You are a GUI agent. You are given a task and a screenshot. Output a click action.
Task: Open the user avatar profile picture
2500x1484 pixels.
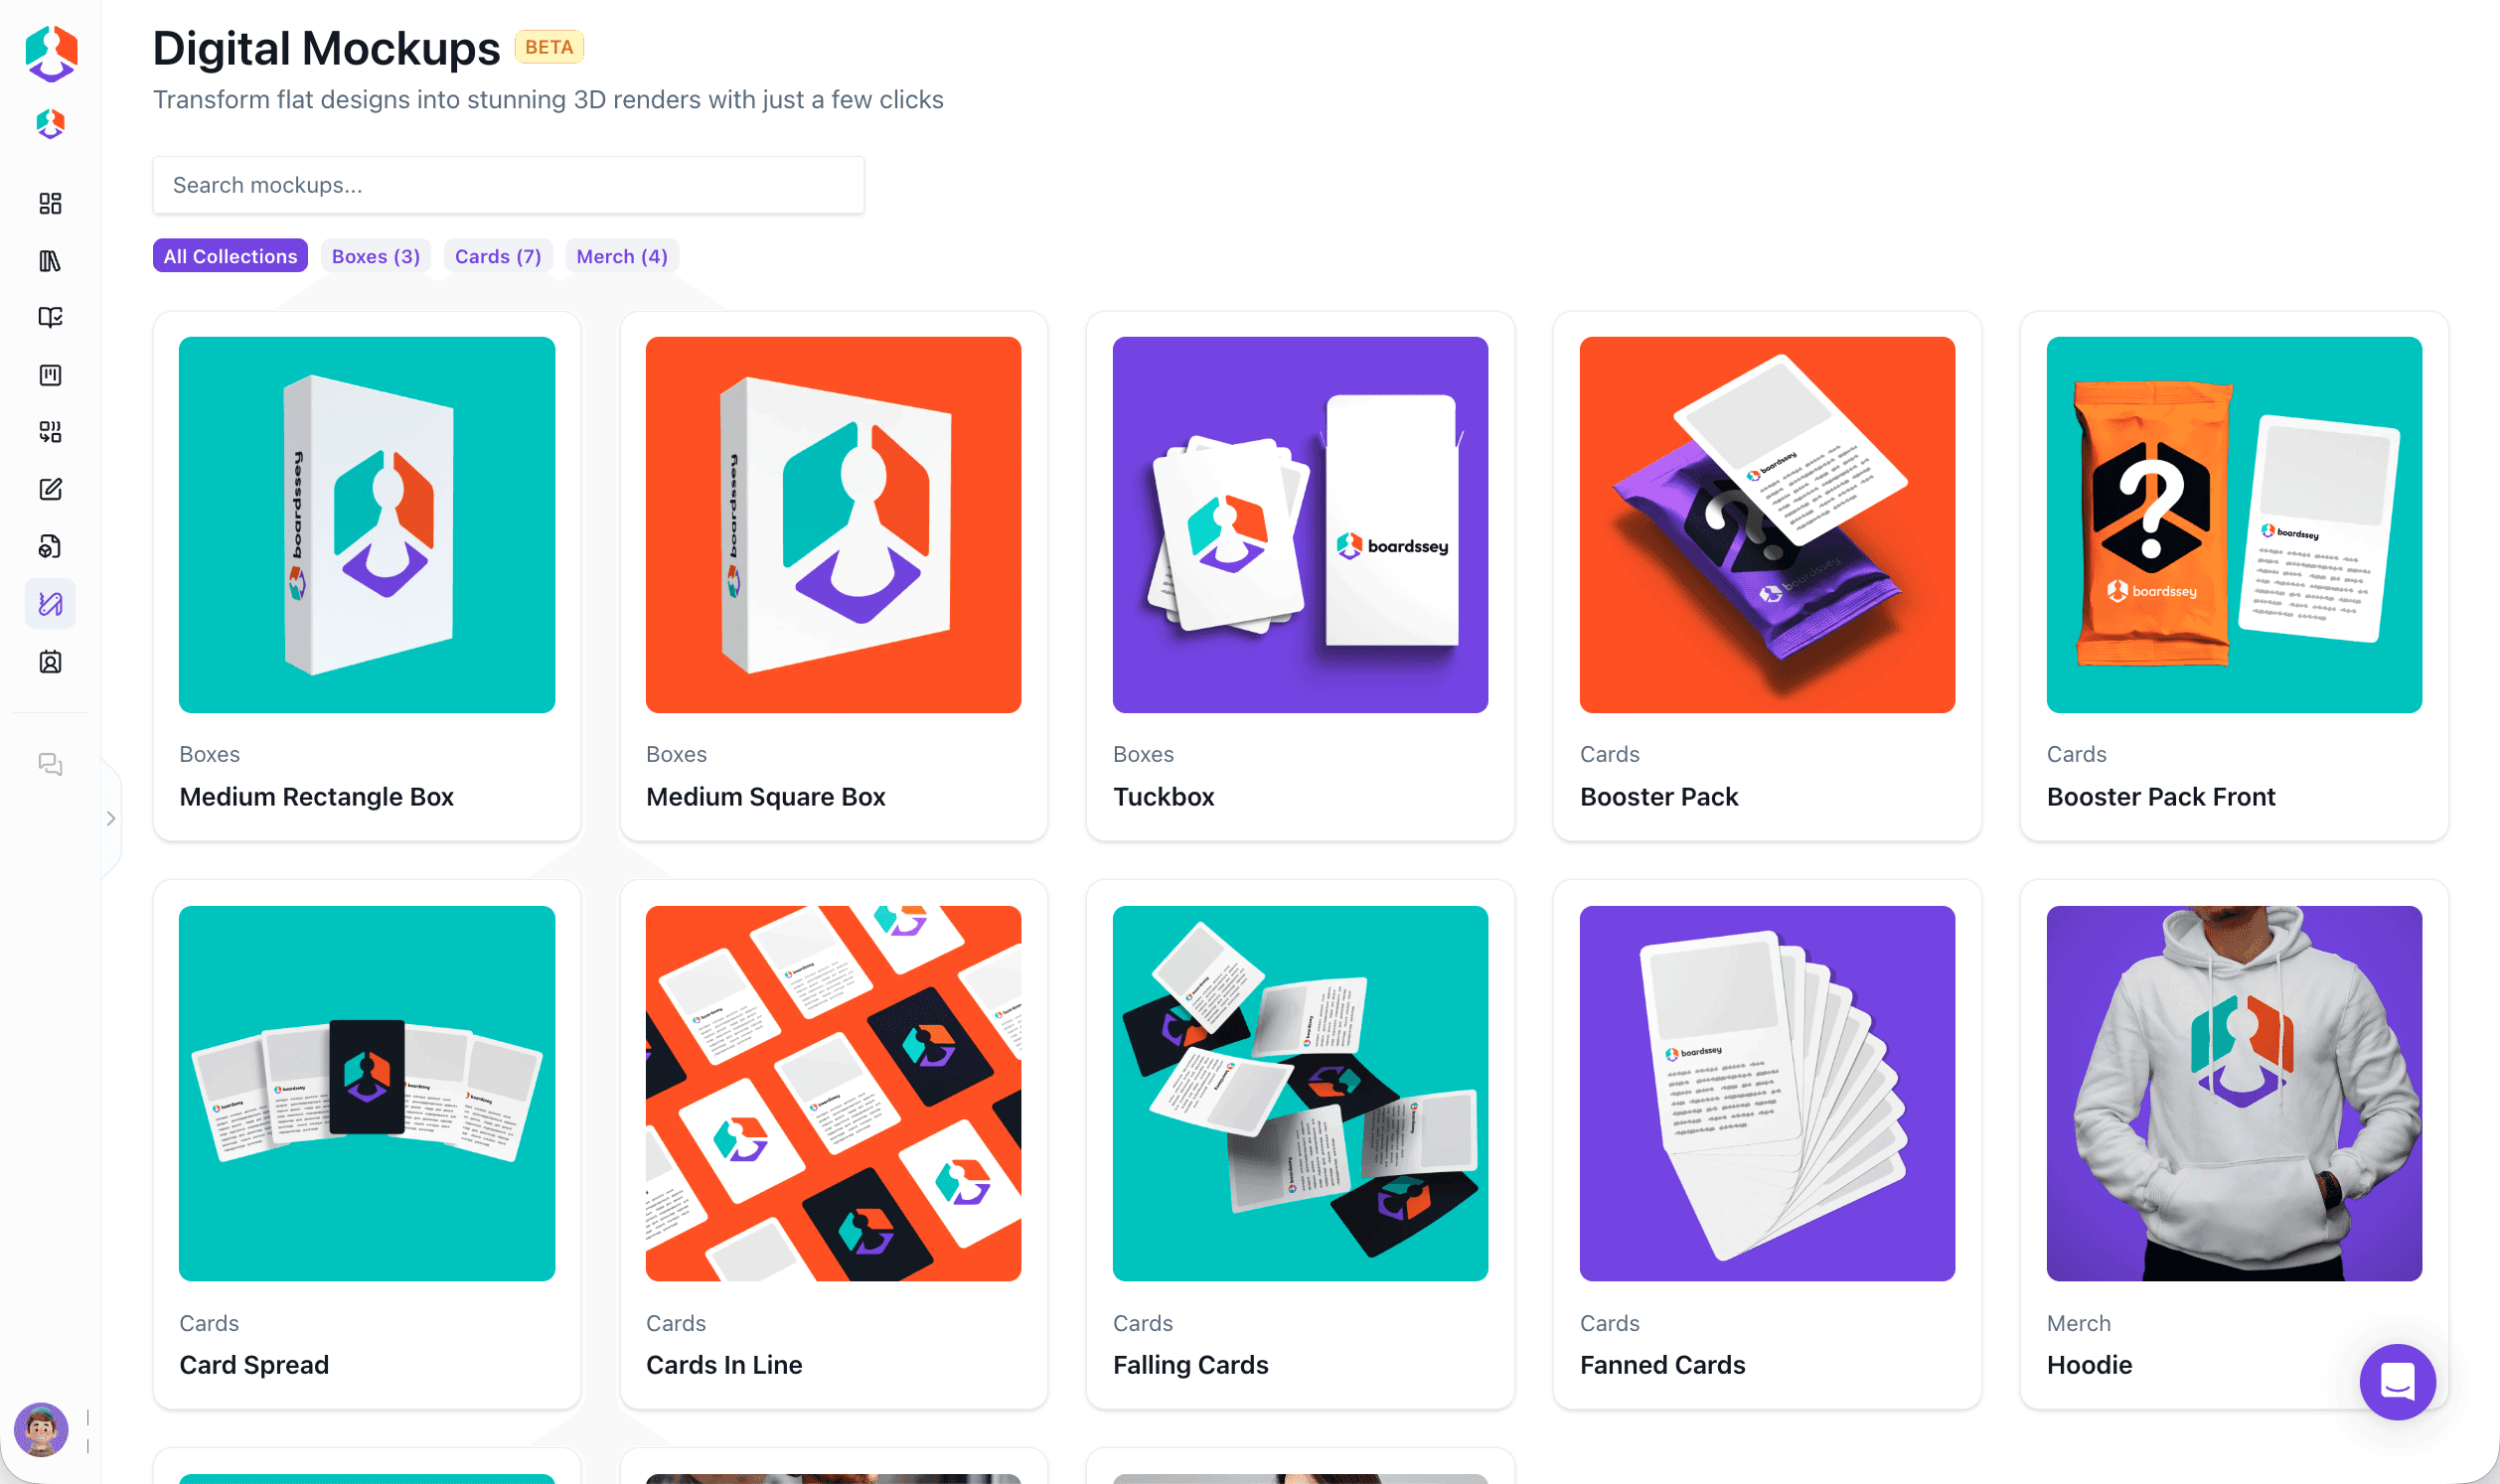41,1430
